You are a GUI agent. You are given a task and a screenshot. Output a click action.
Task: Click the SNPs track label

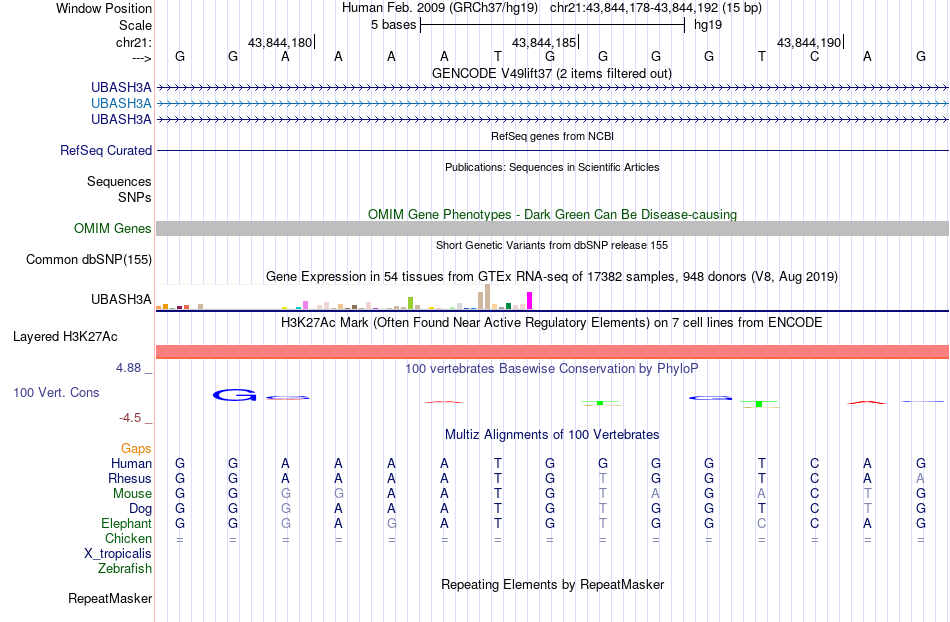tap(135, 197)
